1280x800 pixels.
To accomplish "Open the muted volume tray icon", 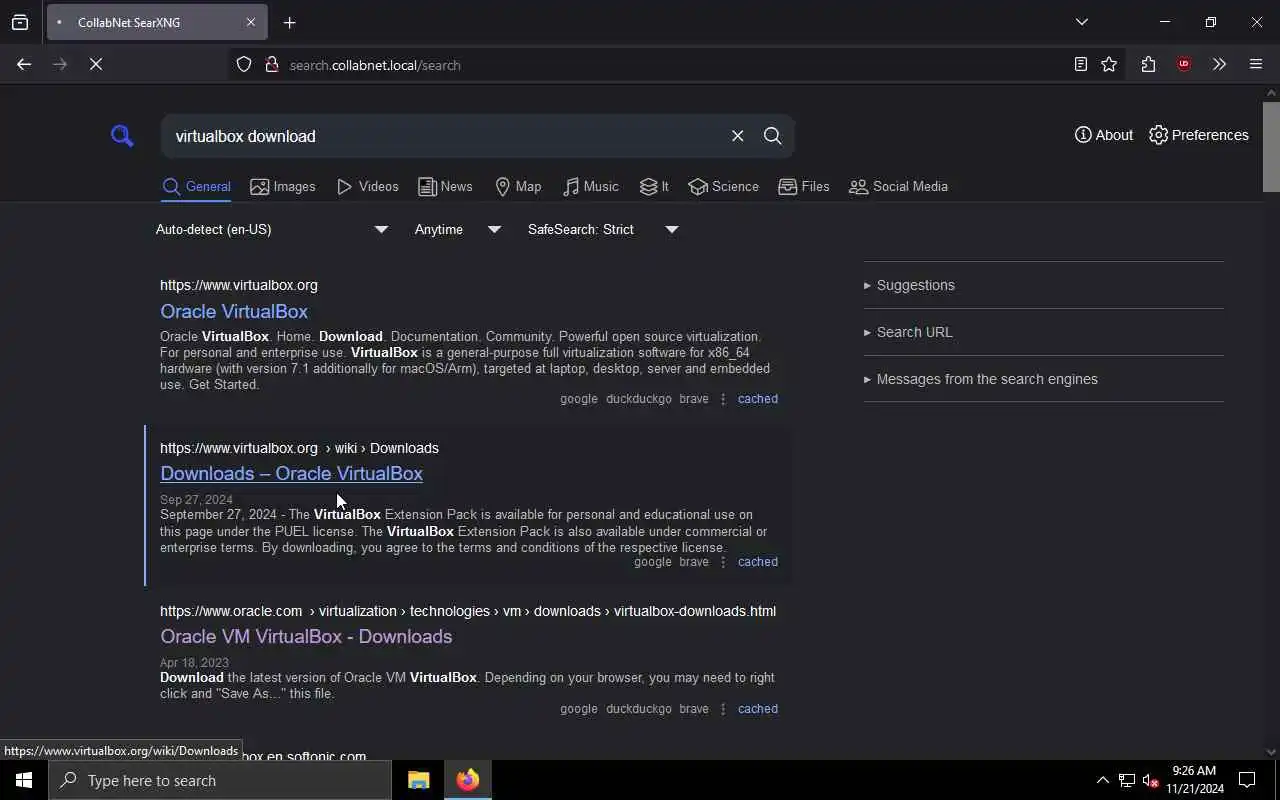I will click(x=1150, y=780).
